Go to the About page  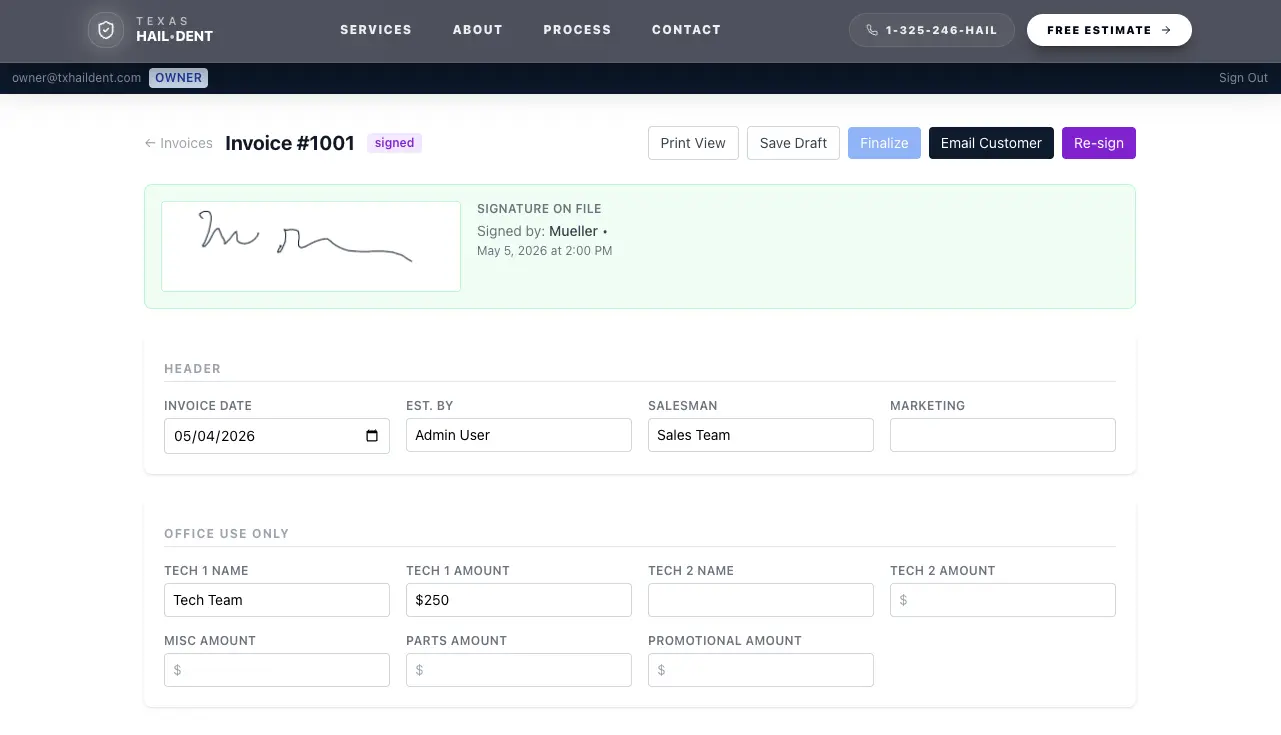(x=478, y=30)
